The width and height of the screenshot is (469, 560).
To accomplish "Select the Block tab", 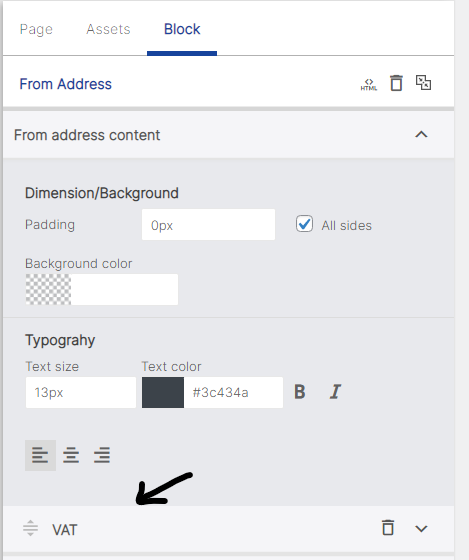I will point(182,29).
